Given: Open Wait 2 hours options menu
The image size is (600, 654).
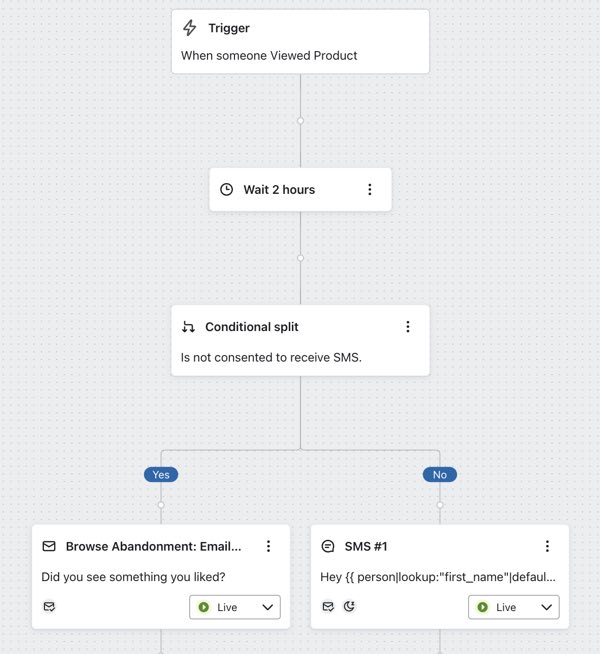Looking at the screenshot, I should pyautogui.click(x=369, y=189).
